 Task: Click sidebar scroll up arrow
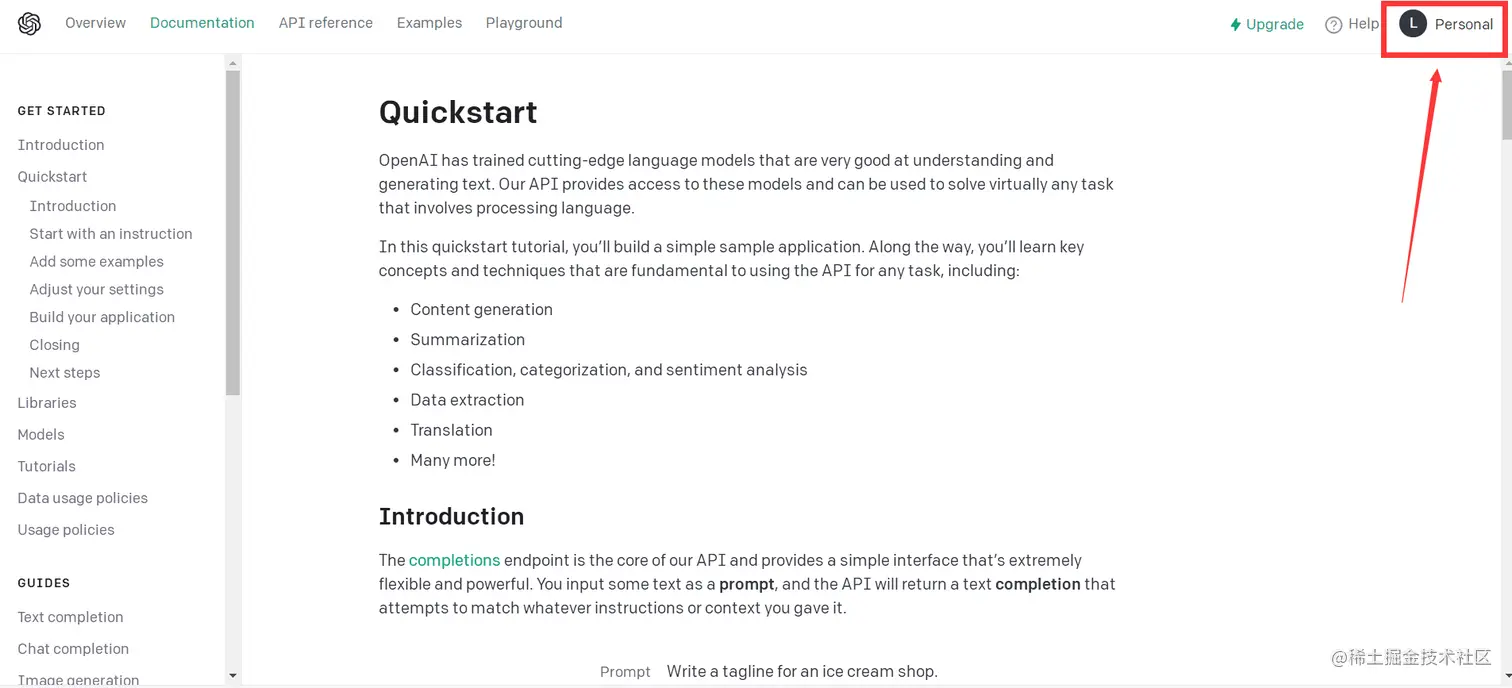[x=233, y=63]
